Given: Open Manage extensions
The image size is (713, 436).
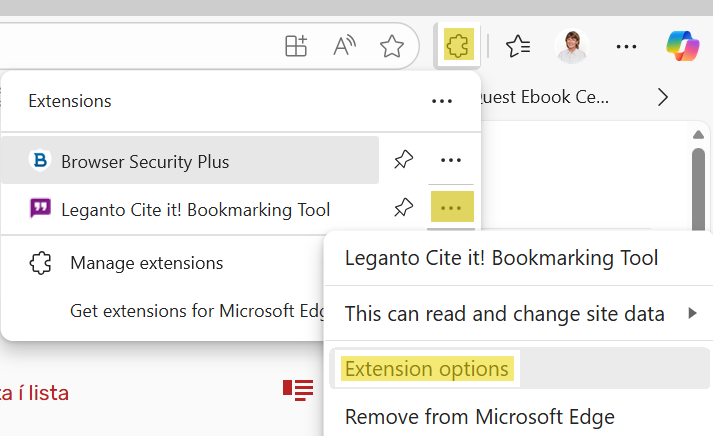Looking at the screenshot, I should point(146,263).
